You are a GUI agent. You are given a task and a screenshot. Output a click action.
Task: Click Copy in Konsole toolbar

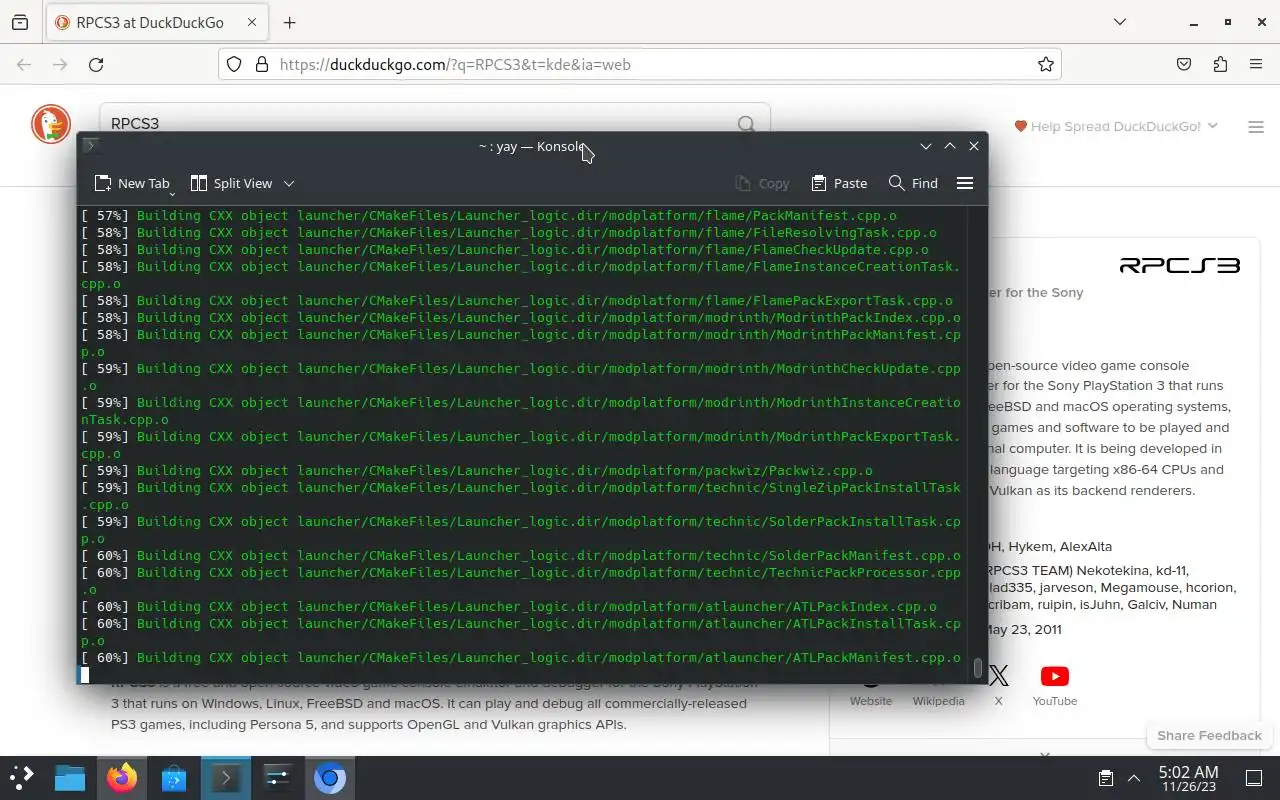[x=762, y=183]
